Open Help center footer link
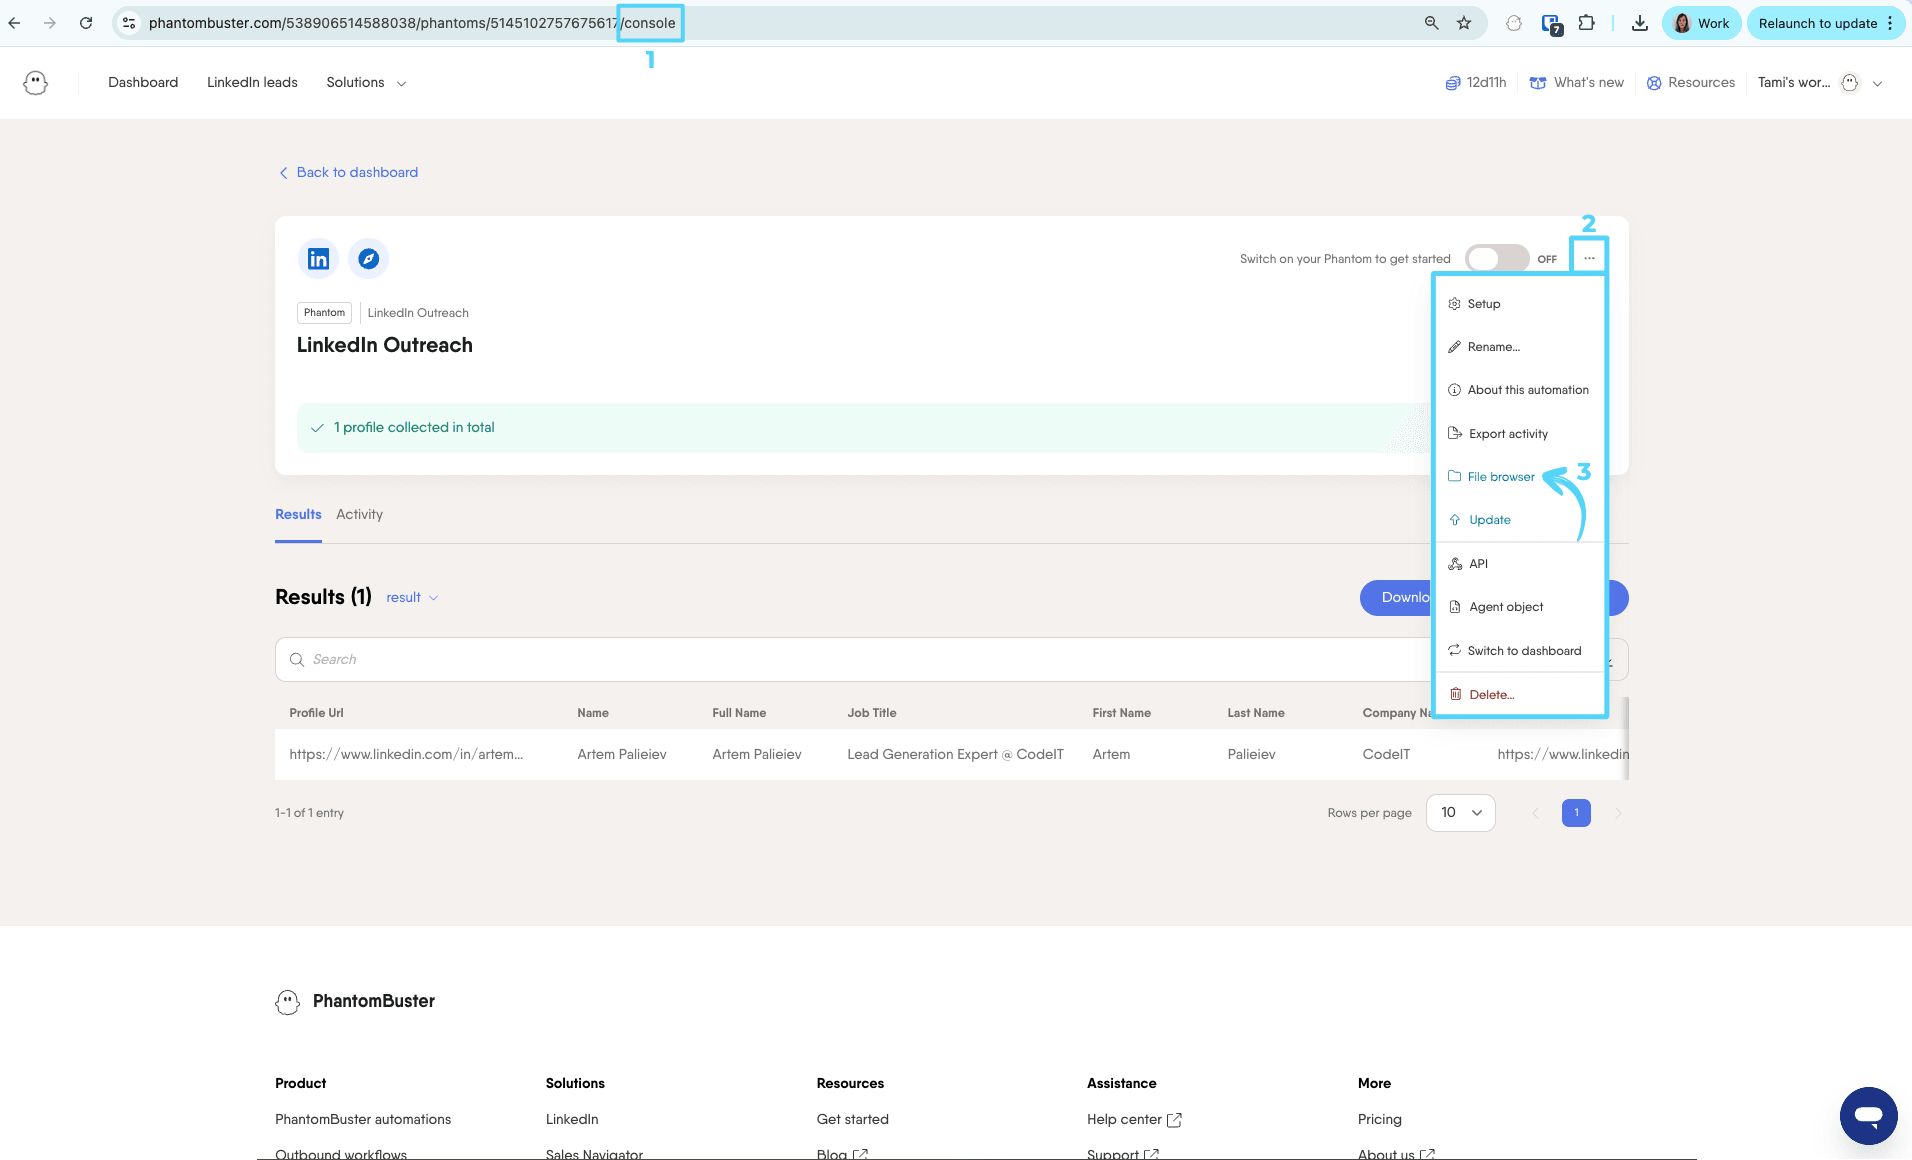This screenshot has height=1160, width=1912. (1134, 1120)
